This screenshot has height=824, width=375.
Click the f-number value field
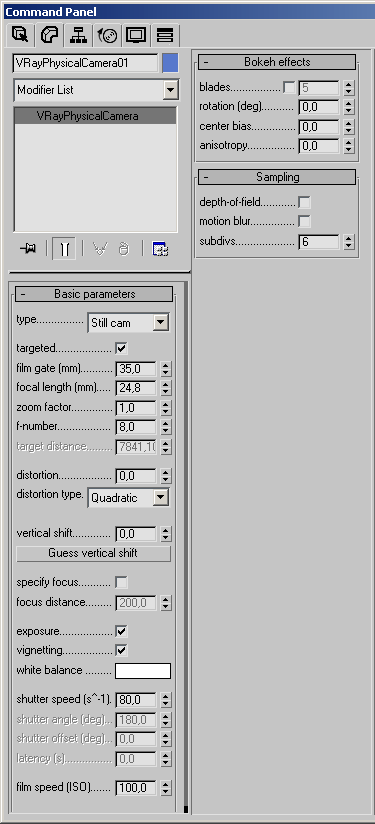tap(136, 427)
